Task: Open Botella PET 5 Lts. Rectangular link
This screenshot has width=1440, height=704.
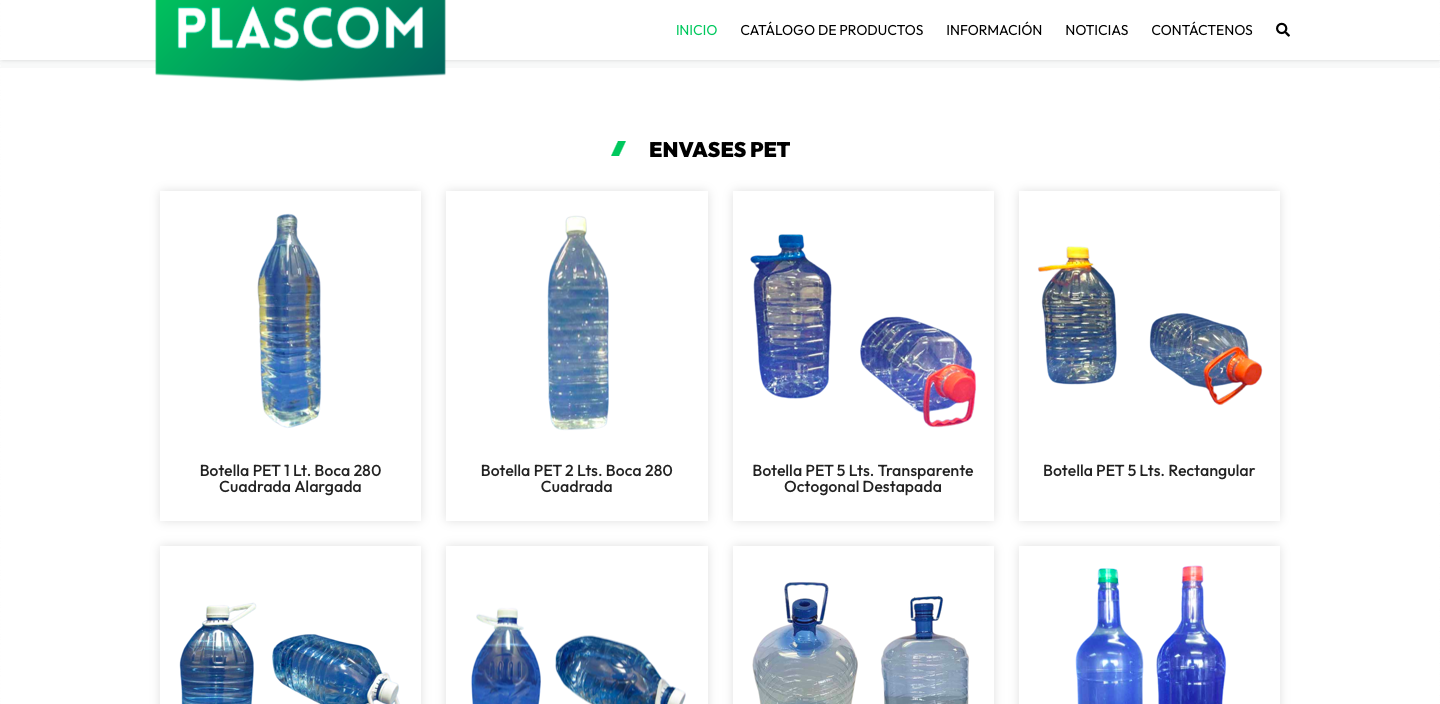Action: tap(1149, 470)
